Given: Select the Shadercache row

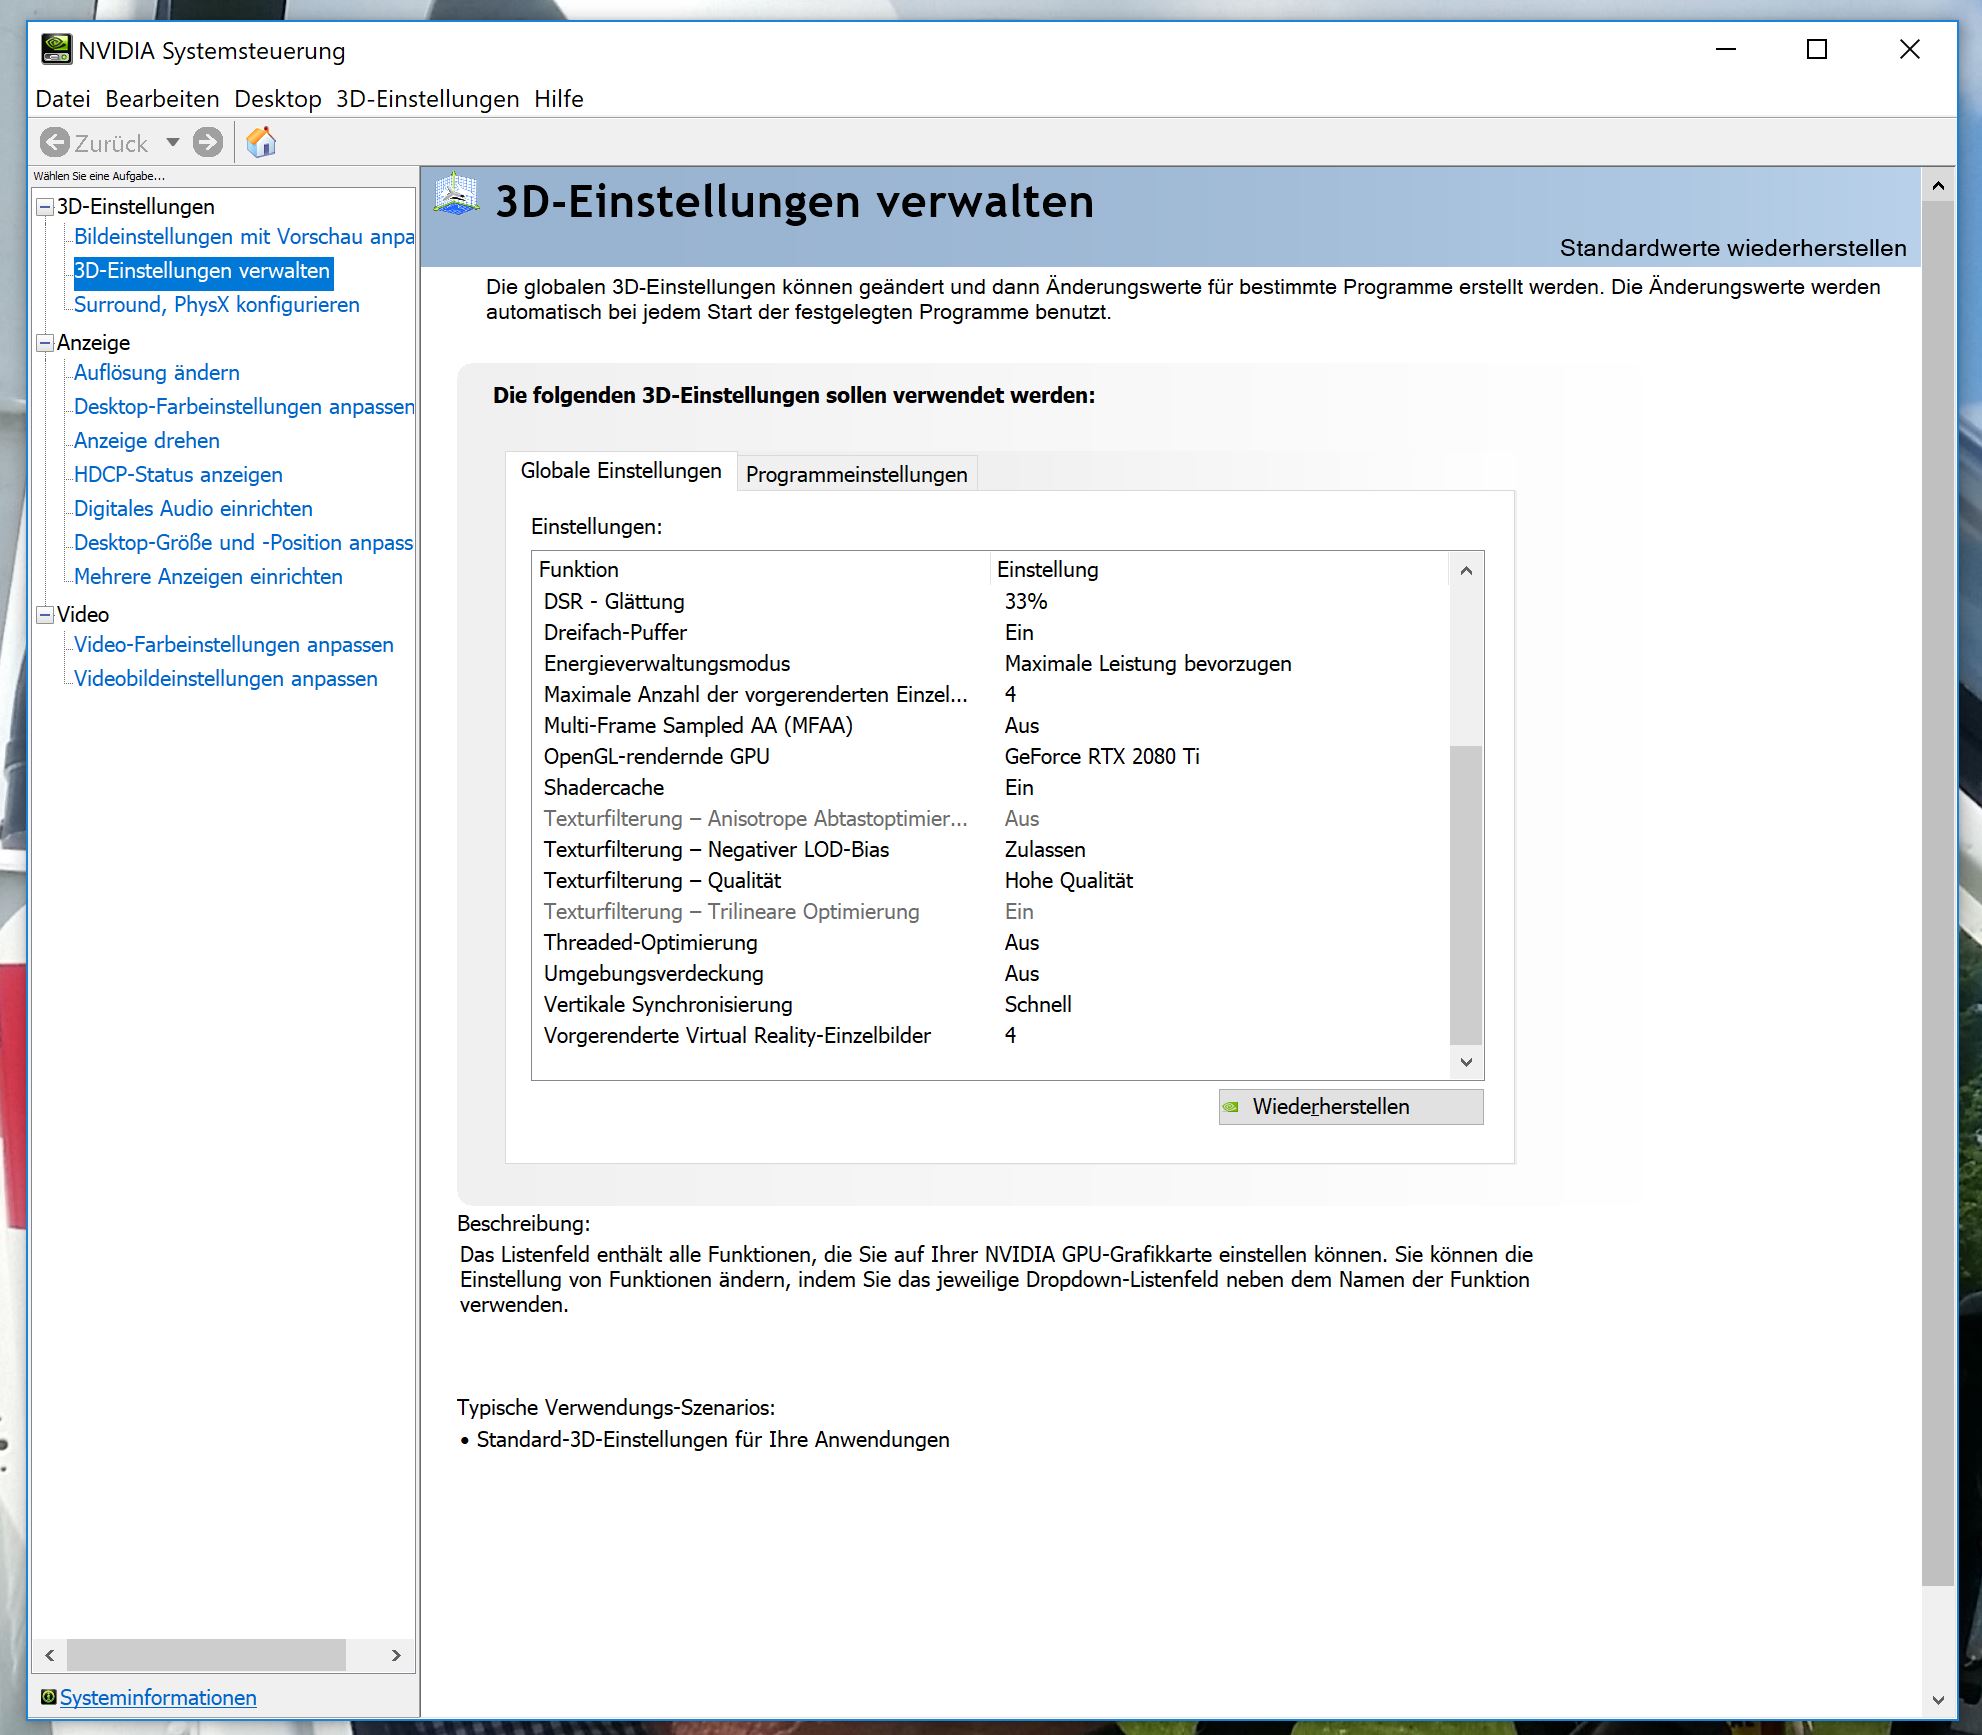Looking at the screenshot, I should [990, 788].
